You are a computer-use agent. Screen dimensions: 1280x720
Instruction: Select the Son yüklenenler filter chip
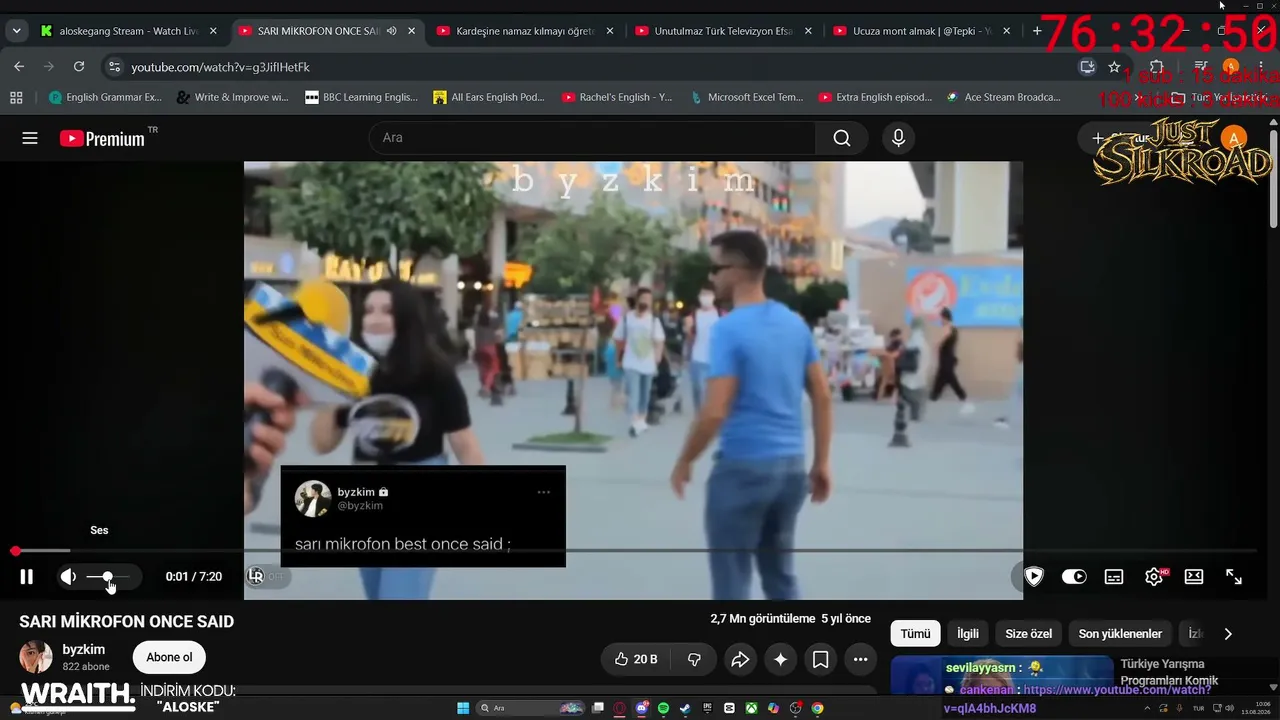(1120, 634)
